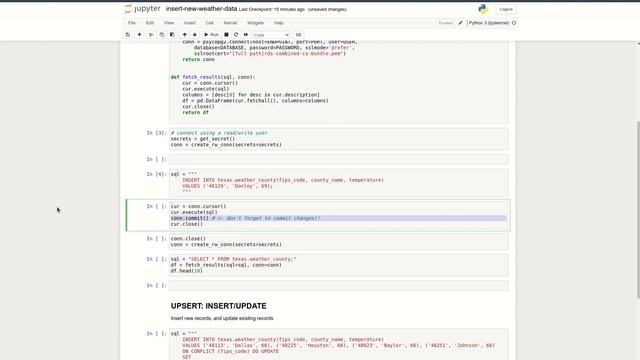Restart kernel and run all icon
Image resolution: width=640 pixels, height=360 pixels.
point(246,35)
